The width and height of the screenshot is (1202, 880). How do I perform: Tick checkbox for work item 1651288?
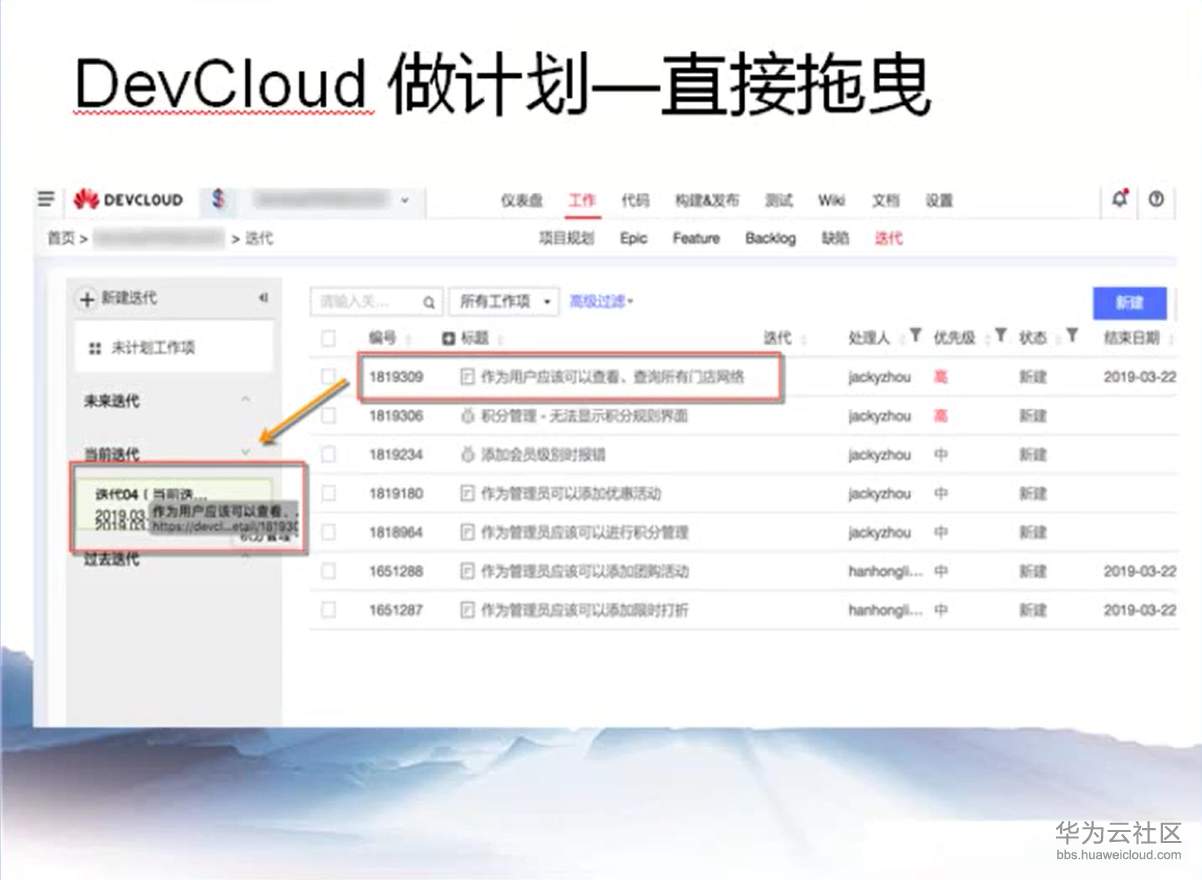click(328, 572)
